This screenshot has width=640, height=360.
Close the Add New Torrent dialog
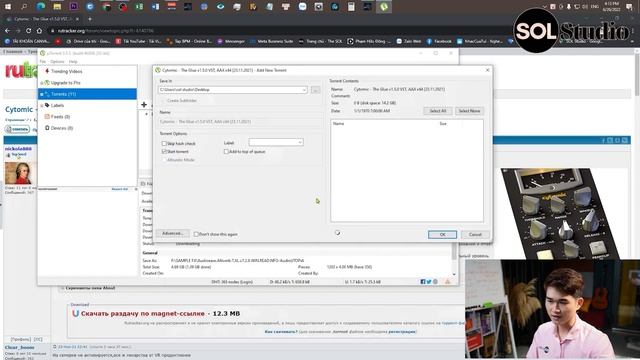point(487,70)
